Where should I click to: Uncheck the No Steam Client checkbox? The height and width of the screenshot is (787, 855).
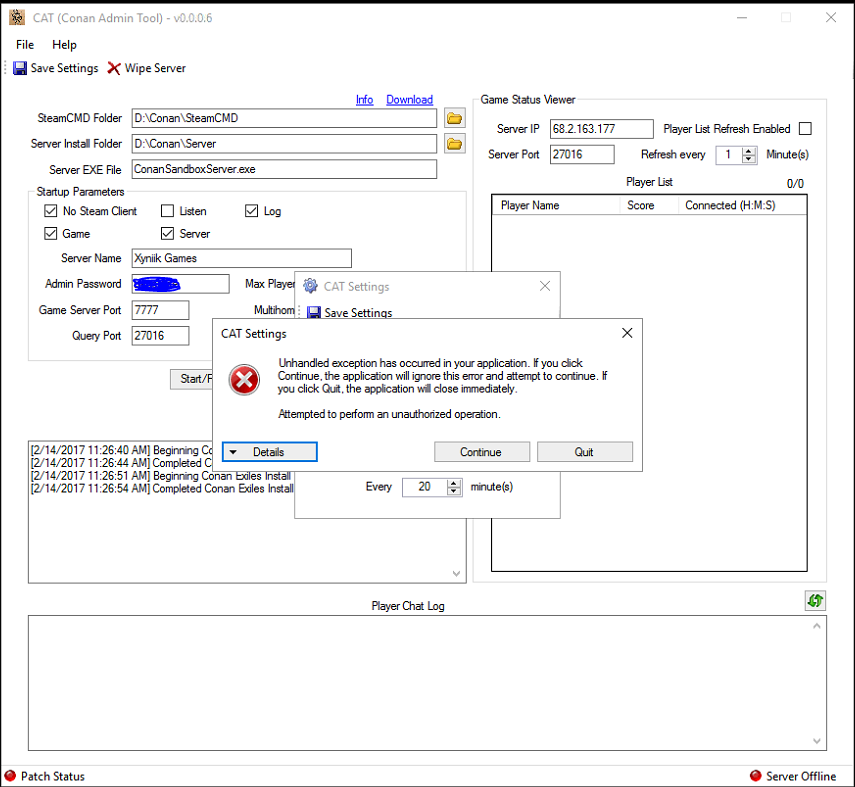[x=51, y=211]
